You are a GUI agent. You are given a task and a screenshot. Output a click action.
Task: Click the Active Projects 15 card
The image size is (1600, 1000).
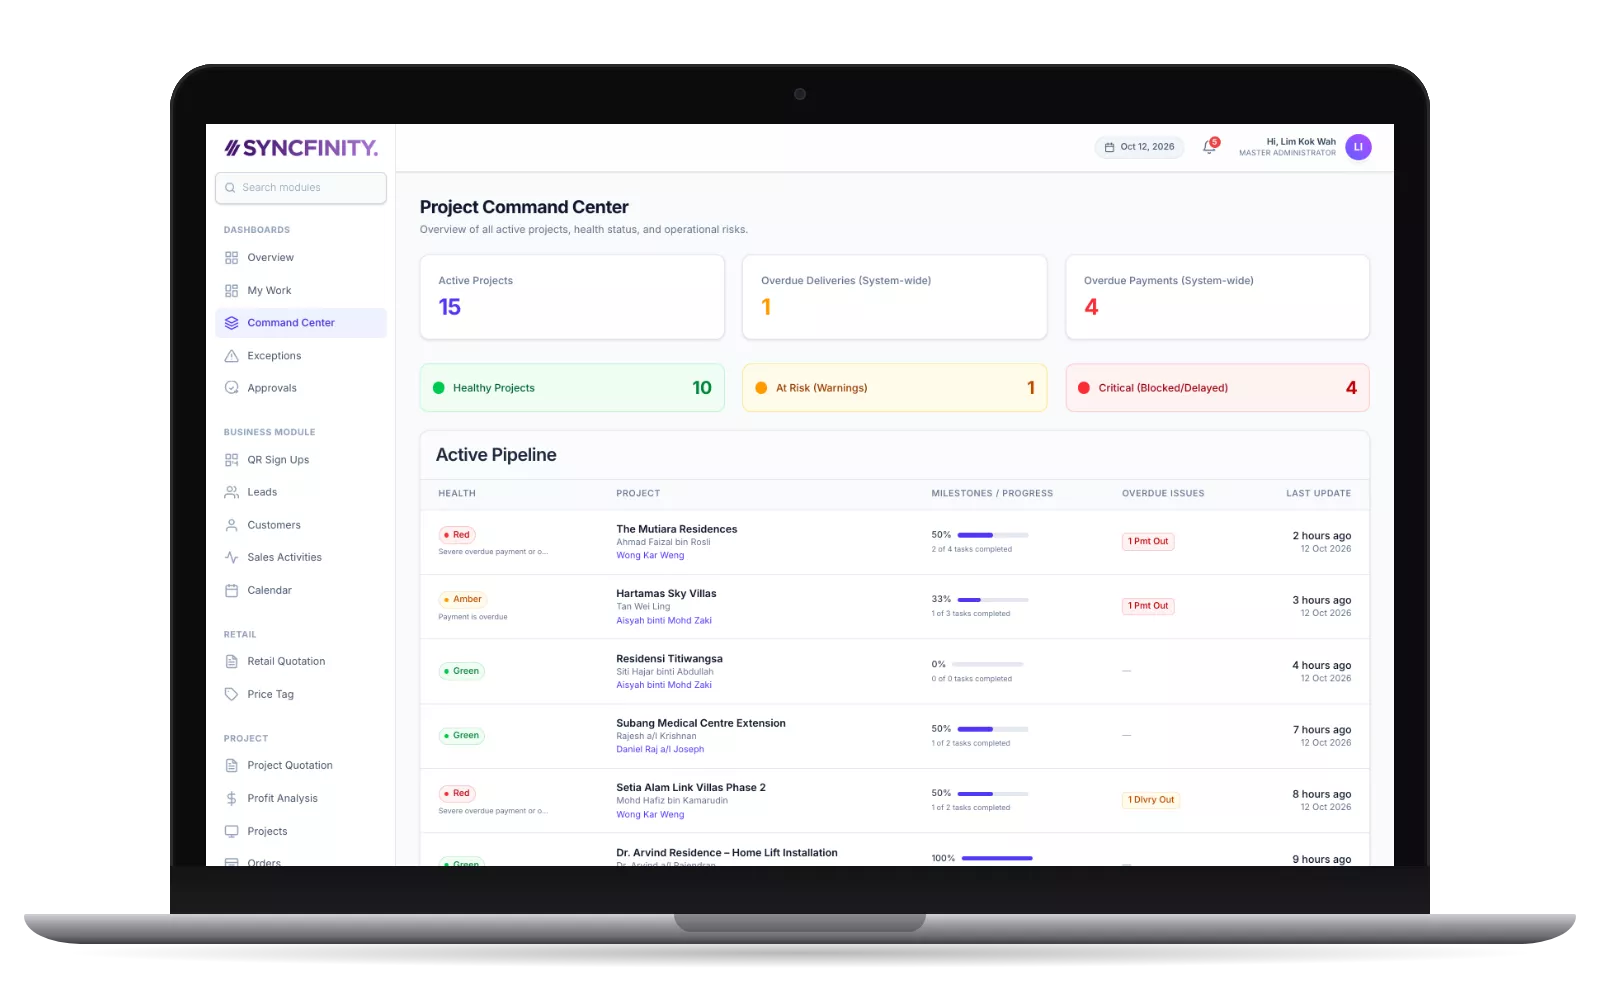572,297
